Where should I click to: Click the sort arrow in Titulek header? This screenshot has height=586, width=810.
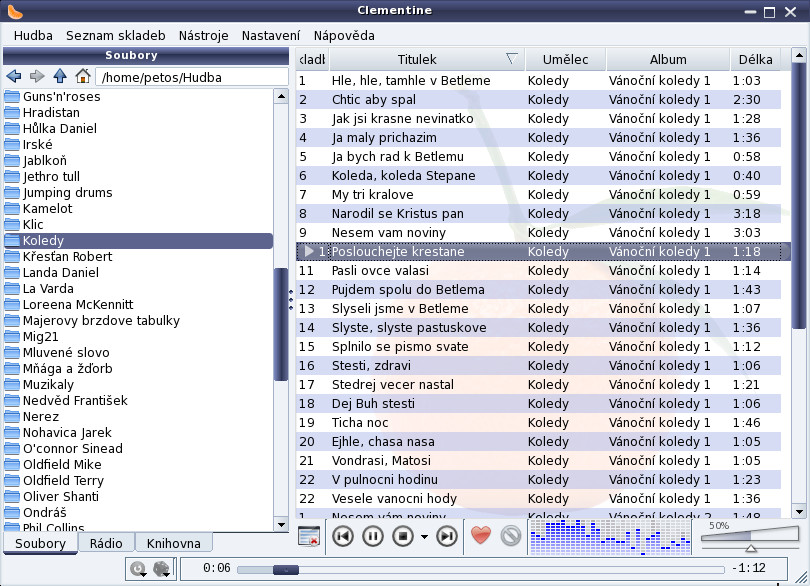(511, 58)
